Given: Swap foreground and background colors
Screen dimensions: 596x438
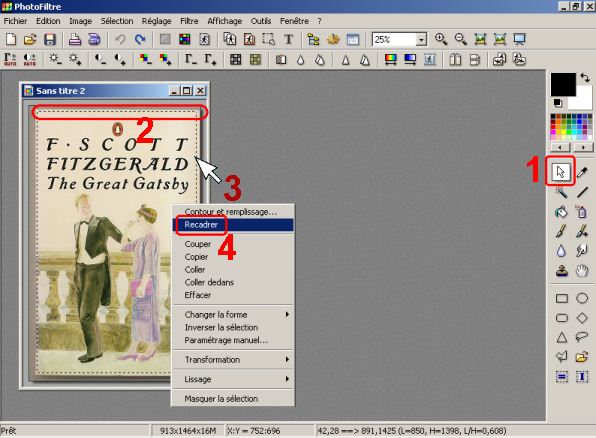Looking at the screenshot, I should (x=585, y=78).
